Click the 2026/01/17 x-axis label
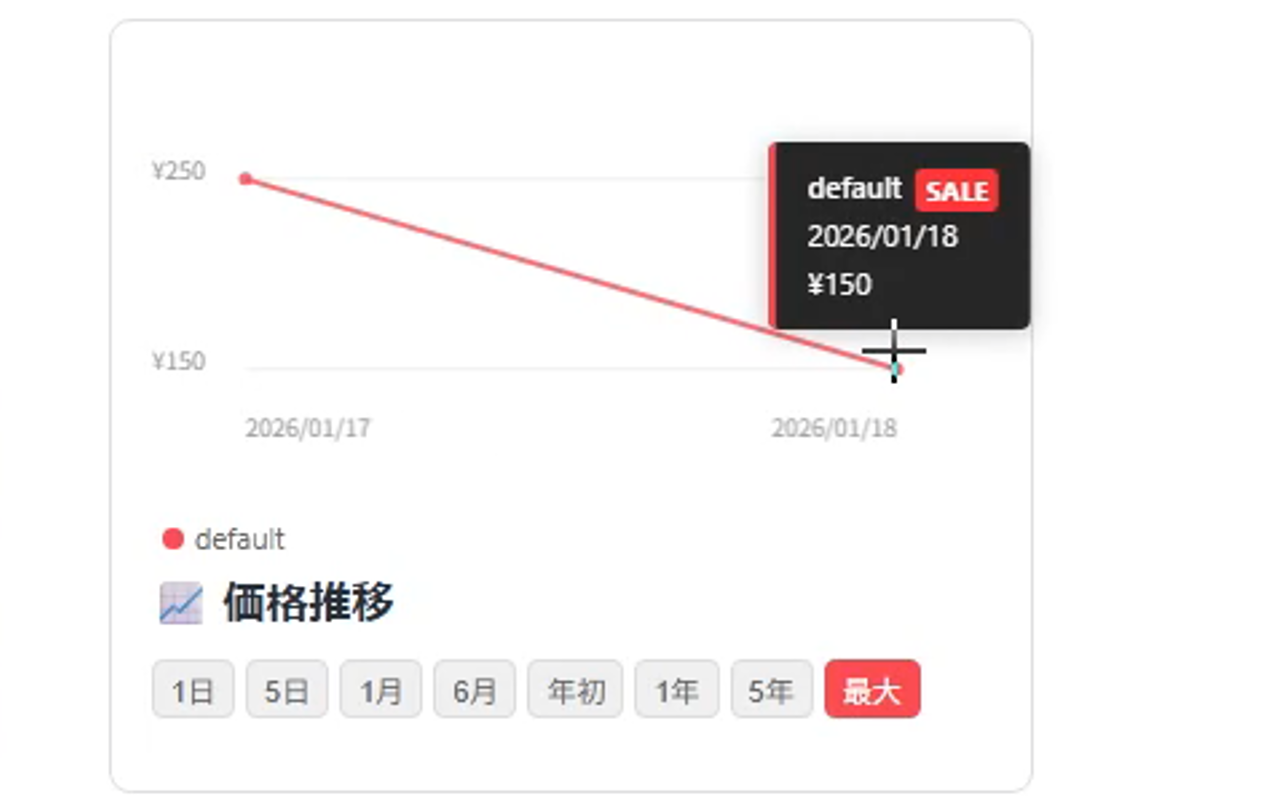1280x800 pixels. pyautogui.click(x=308, y=429)
